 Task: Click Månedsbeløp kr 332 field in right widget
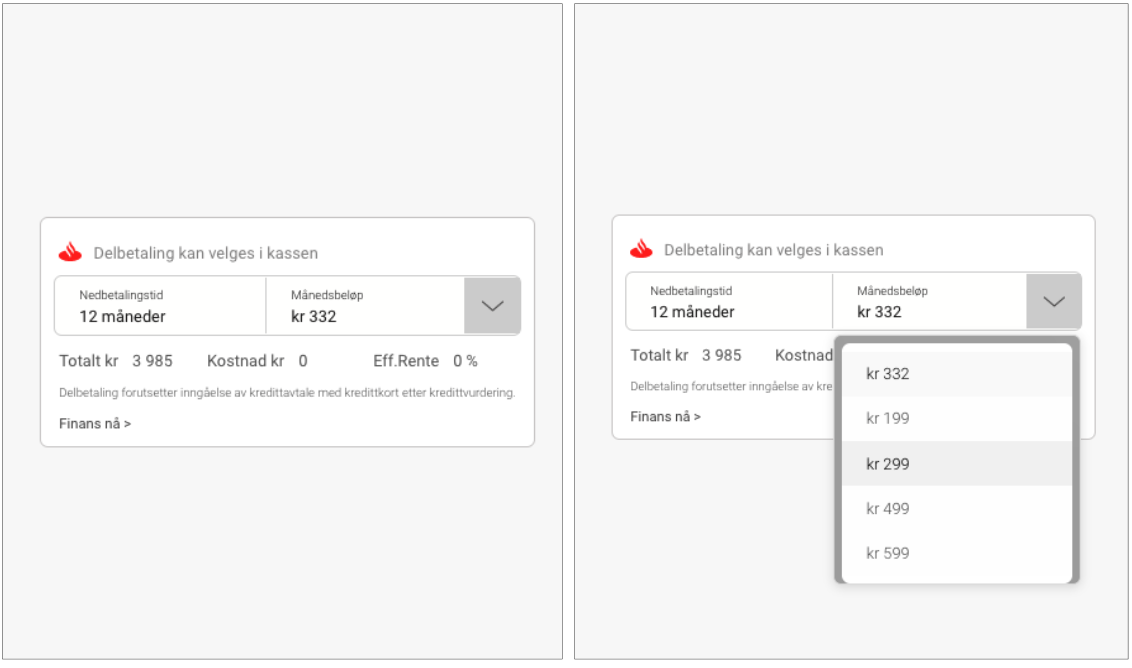(x=930, y=301)
